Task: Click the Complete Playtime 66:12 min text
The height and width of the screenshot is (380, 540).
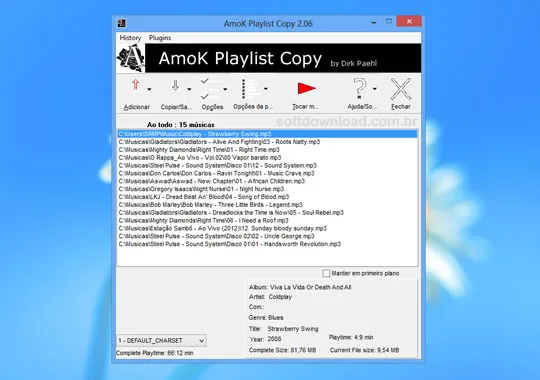Action: click(x=155, y=353)
